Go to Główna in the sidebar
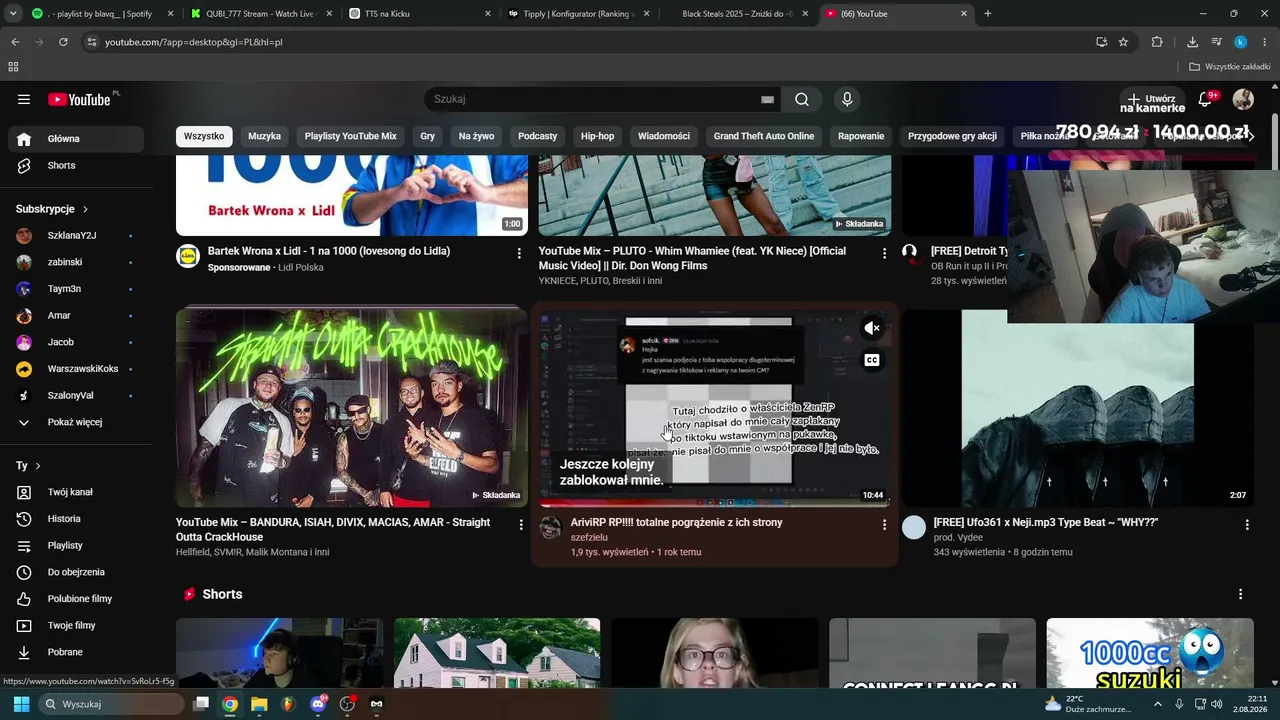This screenshot has width=1280, height=720. click(76, 139)
